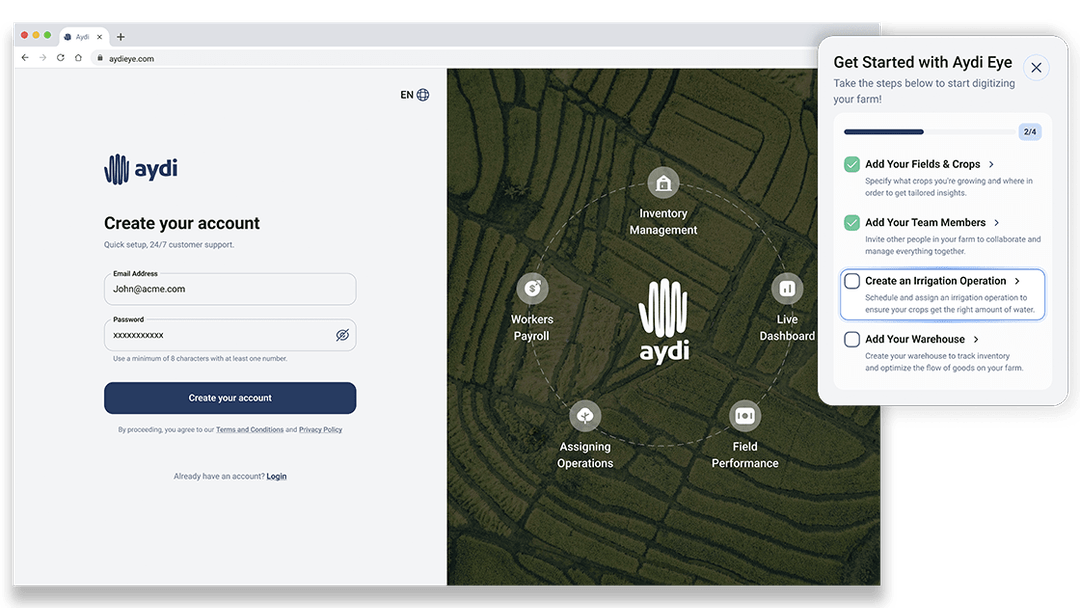
Task: Check the Add Your Warehouse box
Action: (852, 340)
